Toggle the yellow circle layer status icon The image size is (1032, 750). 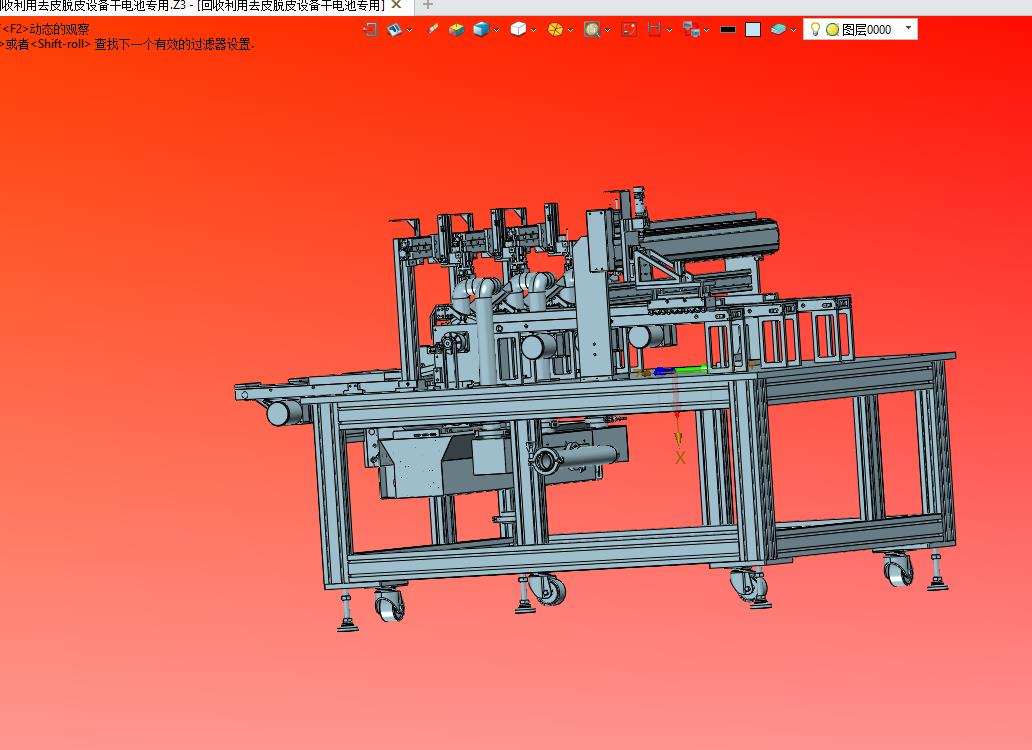(x=832, y=30)
